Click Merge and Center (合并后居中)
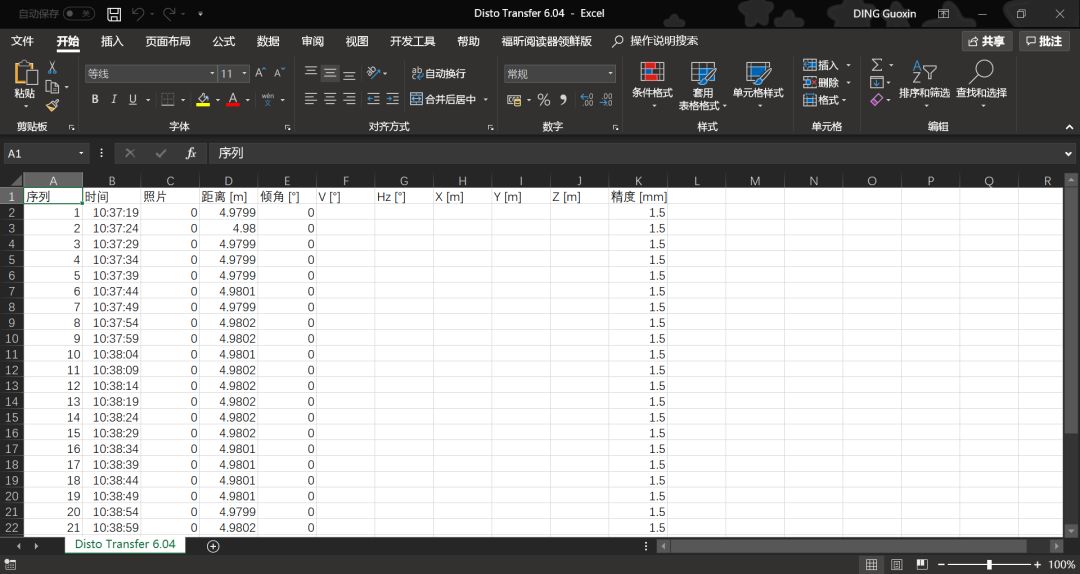This screenshot has width=1080, height=574. tap(444, 99)
